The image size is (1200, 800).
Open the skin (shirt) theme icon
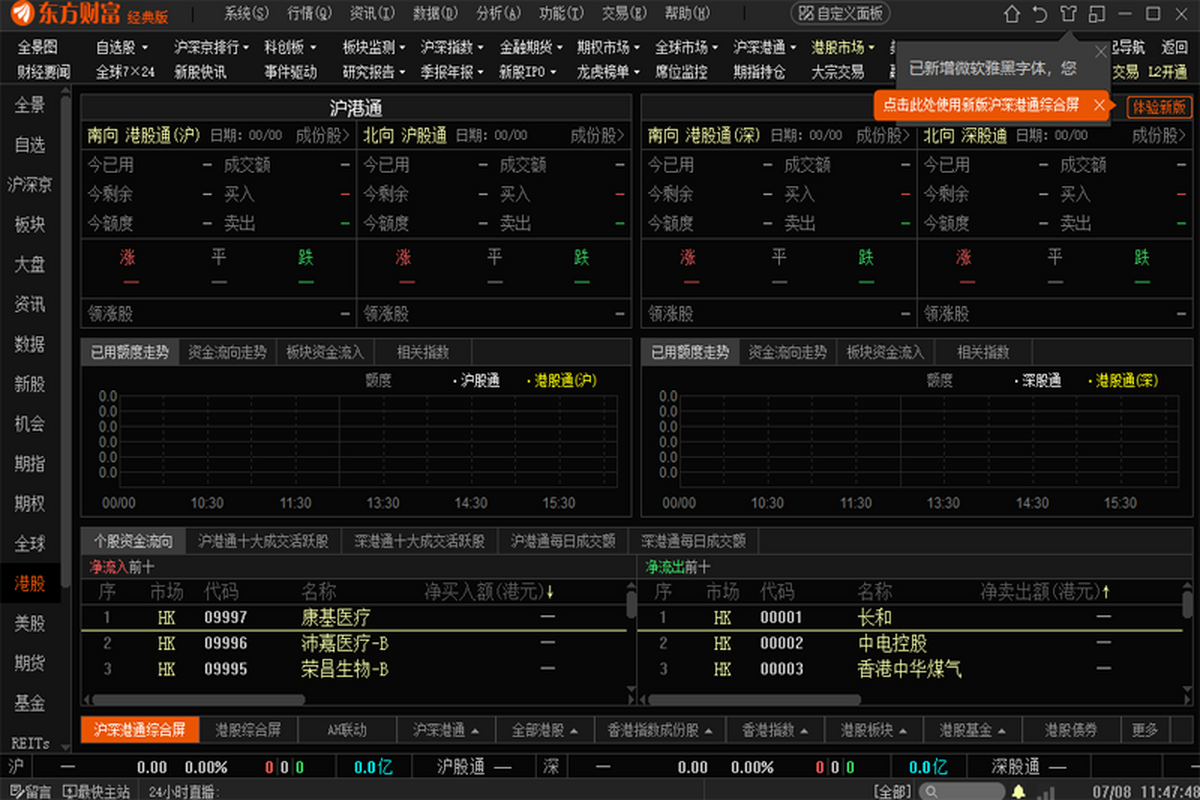coord(1068,14)
